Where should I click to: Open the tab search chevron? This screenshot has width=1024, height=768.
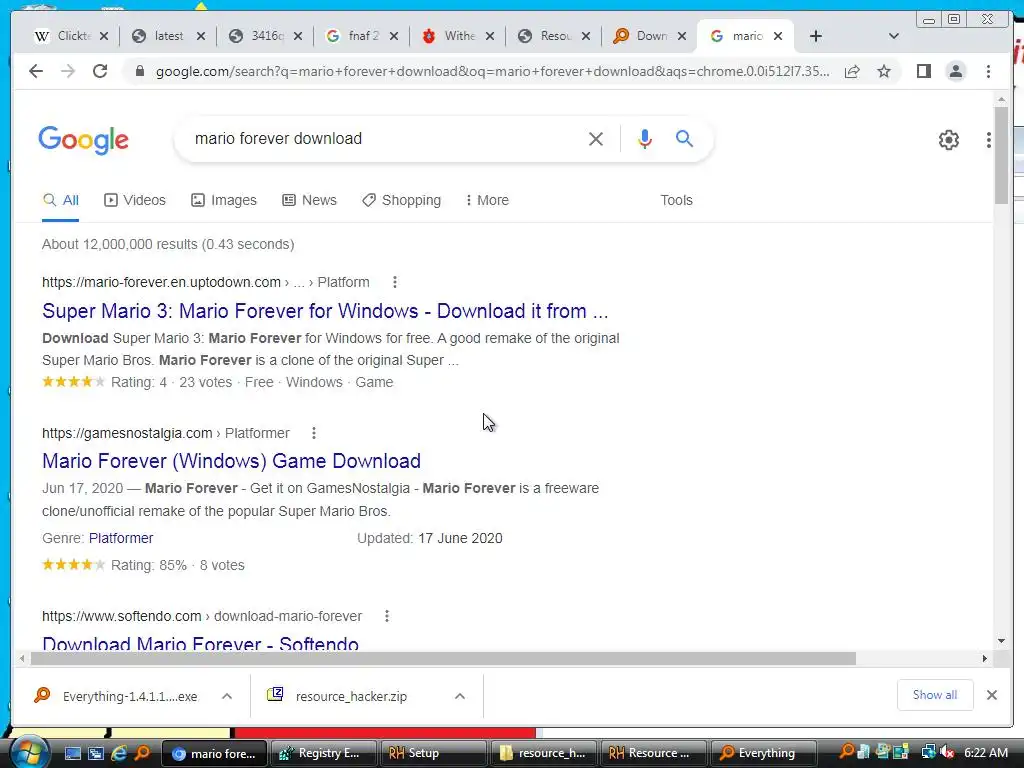(x=894, y=37)
